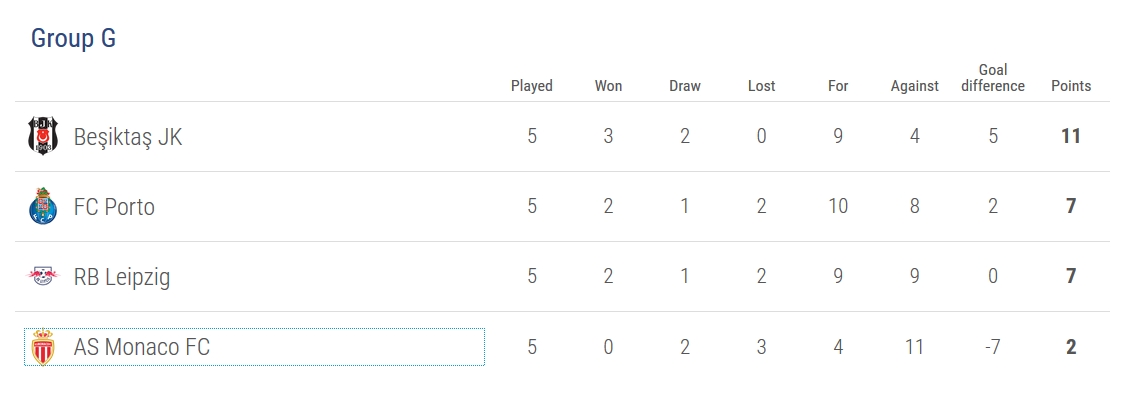
Task: Click the Against column header
Action: click(915, 86)
